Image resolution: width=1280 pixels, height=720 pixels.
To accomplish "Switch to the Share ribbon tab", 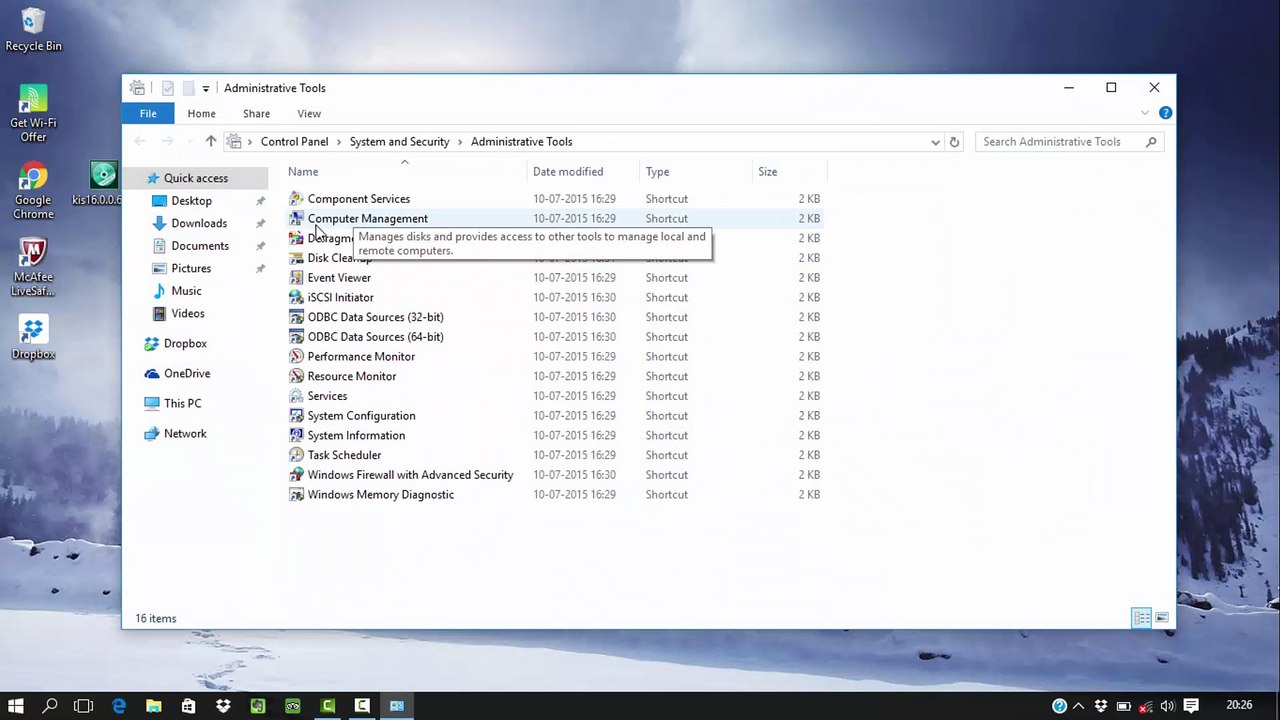I will [x=256, y=114].
